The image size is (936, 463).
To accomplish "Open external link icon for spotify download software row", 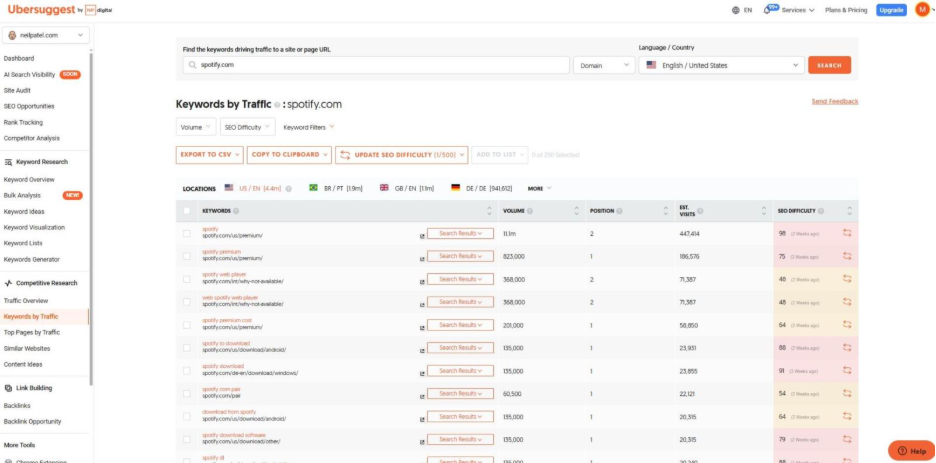I will tap(423, 442).
